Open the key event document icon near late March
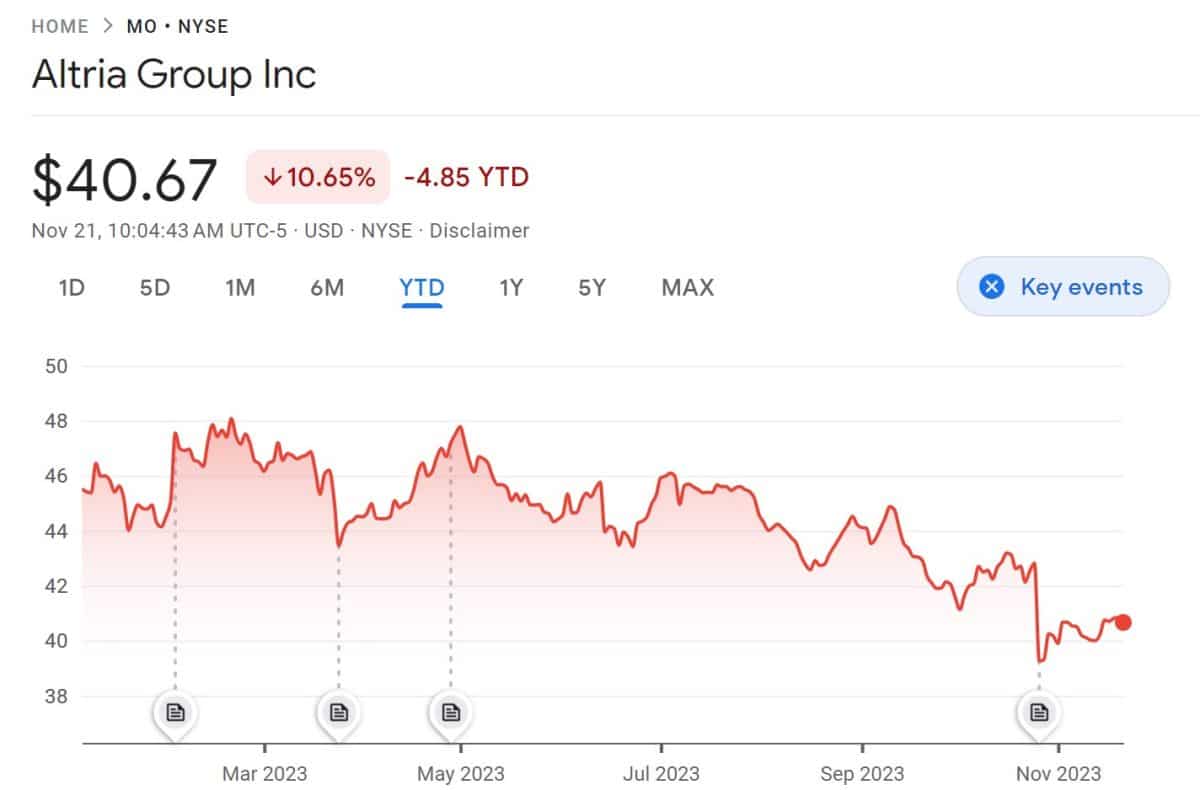The image size is (1200, 790). coord(339,712)
